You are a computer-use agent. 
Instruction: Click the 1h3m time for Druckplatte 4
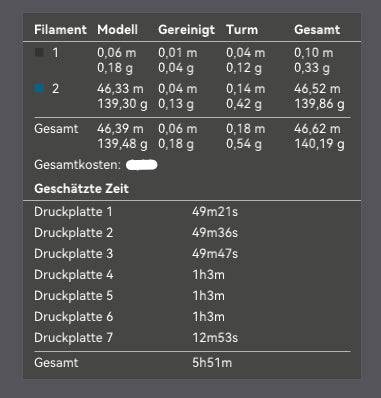click(208, 275)
